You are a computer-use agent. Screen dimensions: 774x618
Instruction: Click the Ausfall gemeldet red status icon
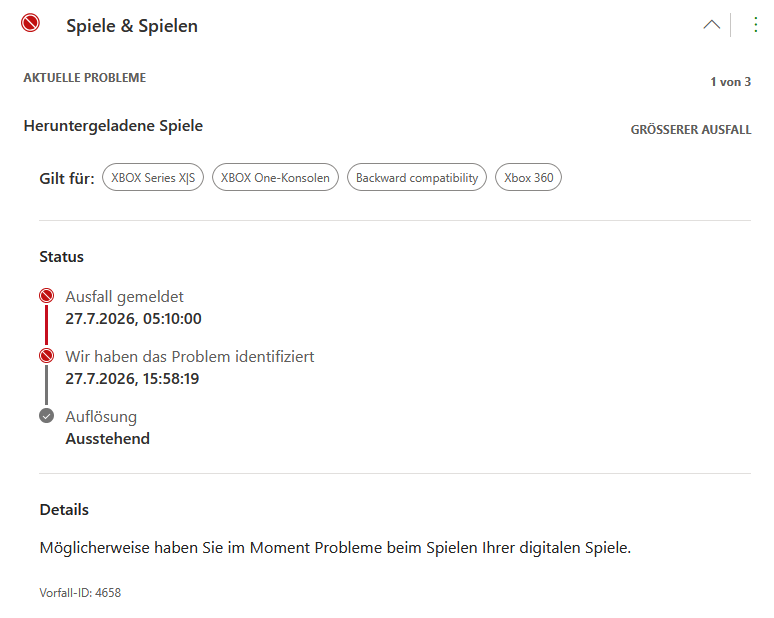click(46, 296)
